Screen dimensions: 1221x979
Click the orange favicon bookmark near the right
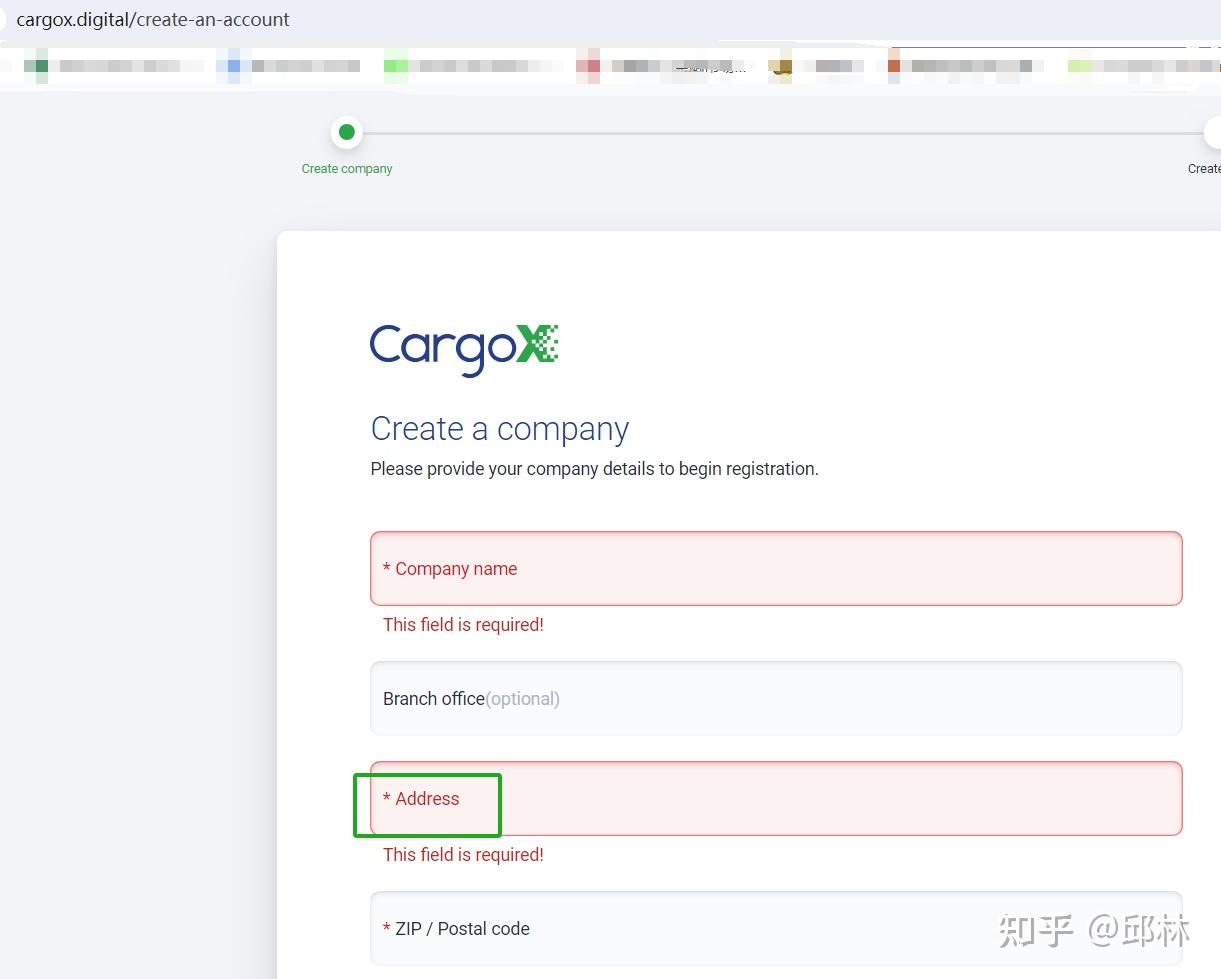click(893, 66)
